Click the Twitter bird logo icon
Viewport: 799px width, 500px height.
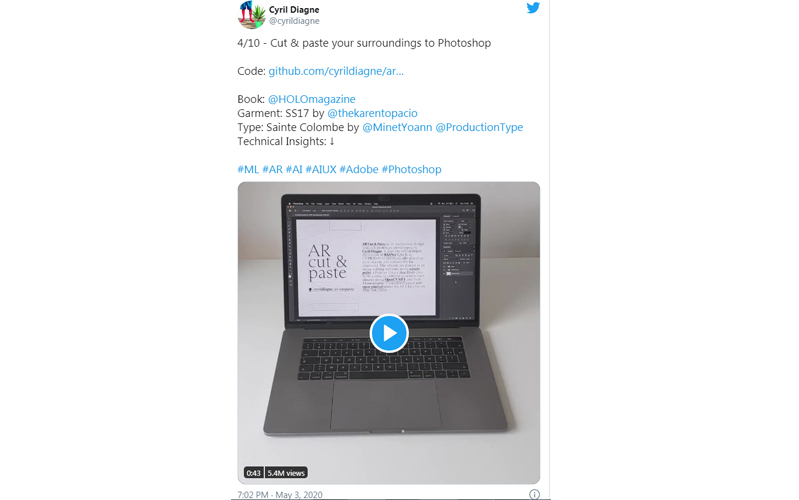[533, 8]
